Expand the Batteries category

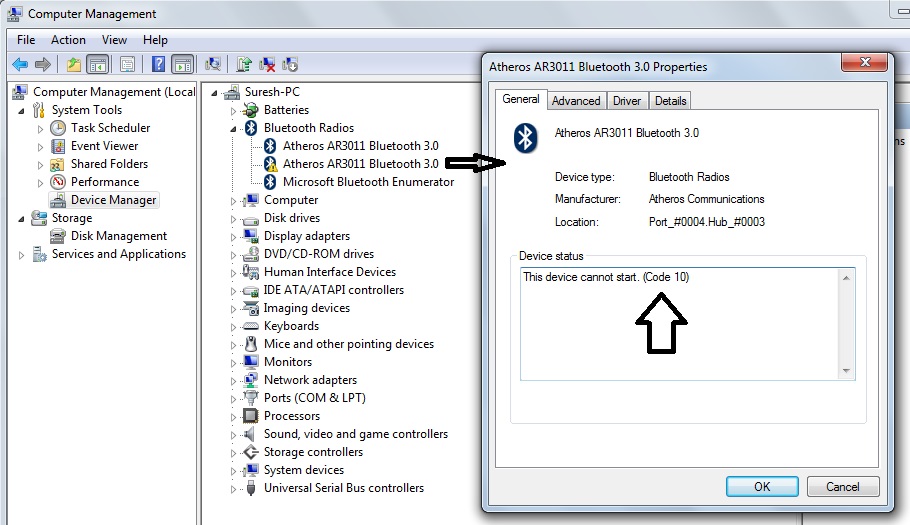point(233,111)
